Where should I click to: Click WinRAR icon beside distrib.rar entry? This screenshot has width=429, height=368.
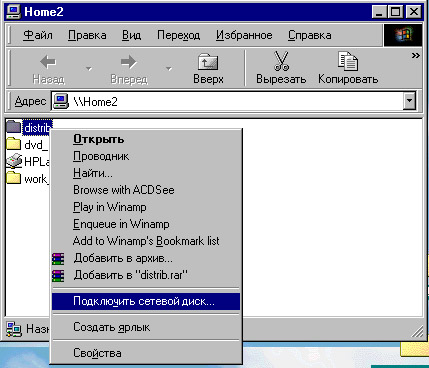point(58,276)
